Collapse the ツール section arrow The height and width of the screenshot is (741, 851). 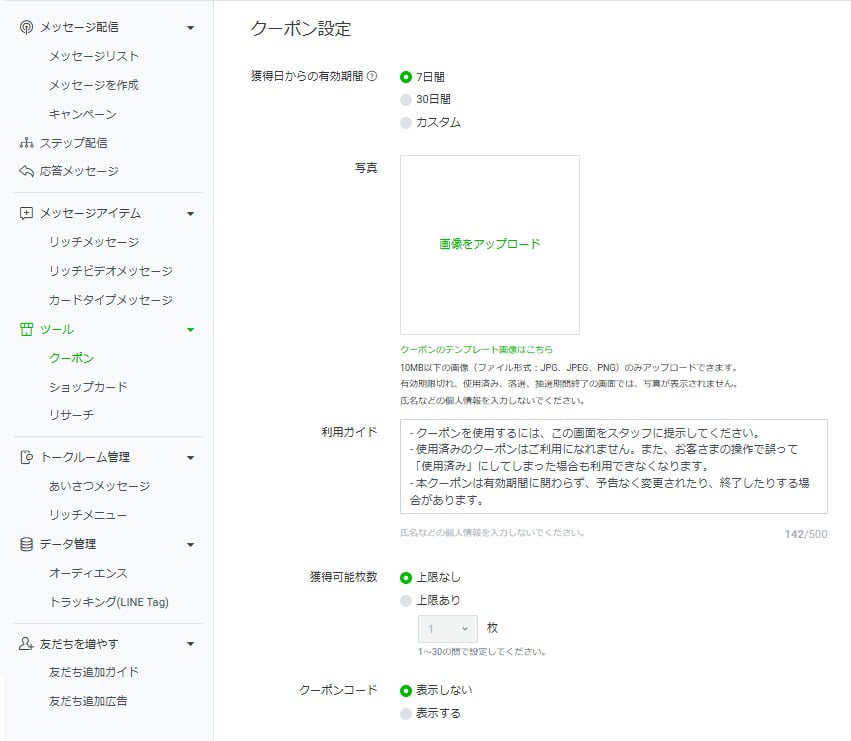click(x=190, y=330)
